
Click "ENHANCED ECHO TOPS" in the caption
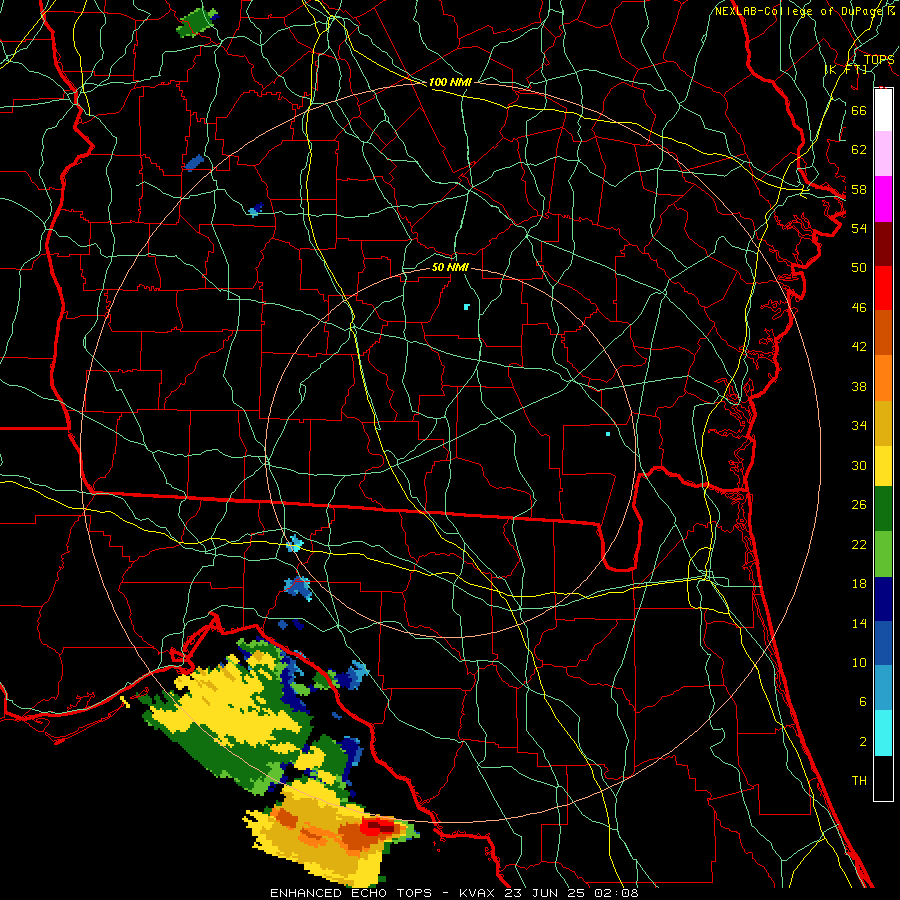[351, 893]
